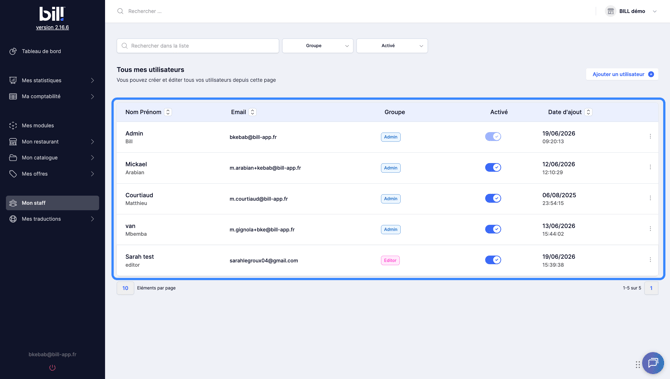Toggle activation for Admin Bill
670x379 pixels.
click(493, 137)
